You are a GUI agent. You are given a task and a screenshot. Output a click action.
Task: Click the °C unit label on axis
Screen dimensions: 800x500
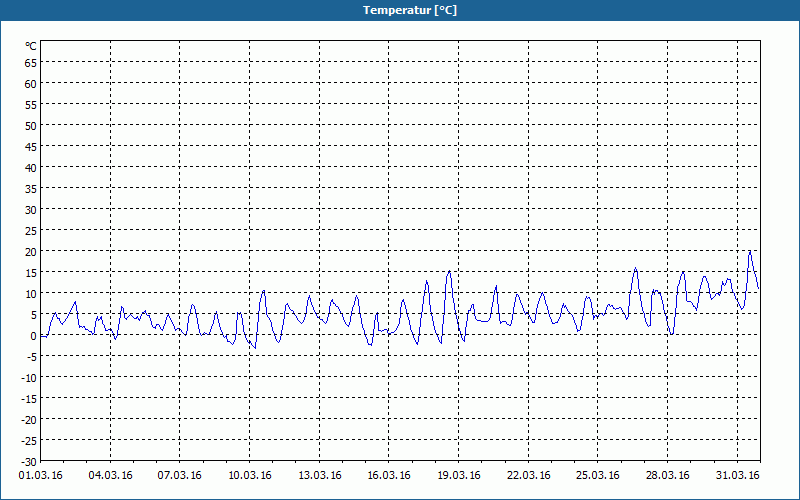pos(31,46)
